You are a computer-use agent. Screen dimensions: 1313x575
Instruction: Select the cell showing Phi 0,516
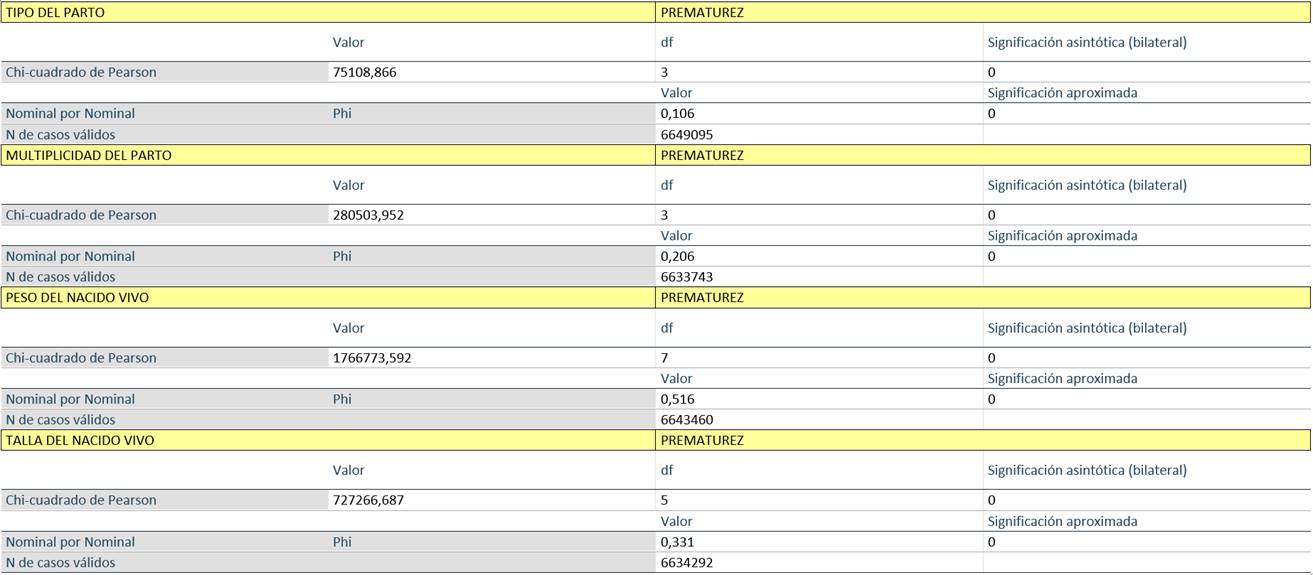click(x=678, y=399)
